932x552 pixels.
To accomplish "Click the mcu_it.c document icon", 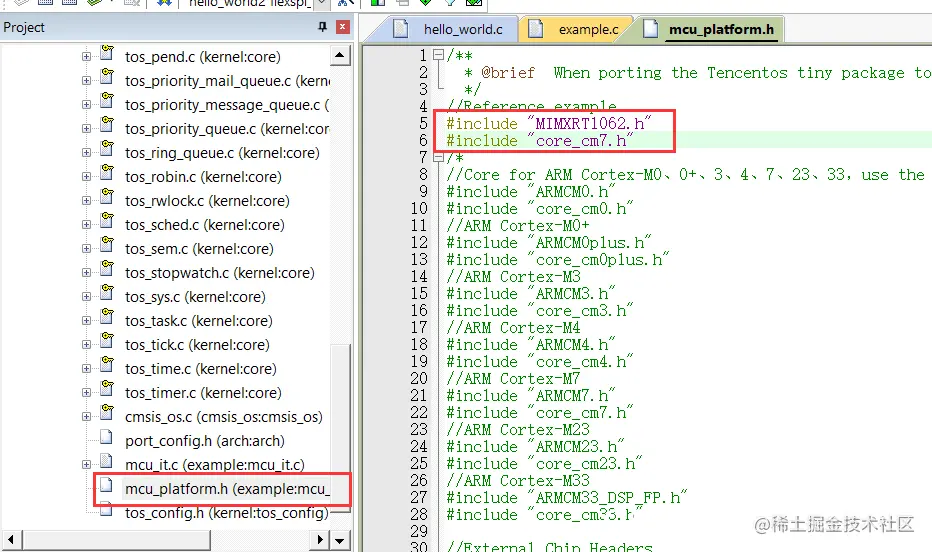I will (106, 461).
